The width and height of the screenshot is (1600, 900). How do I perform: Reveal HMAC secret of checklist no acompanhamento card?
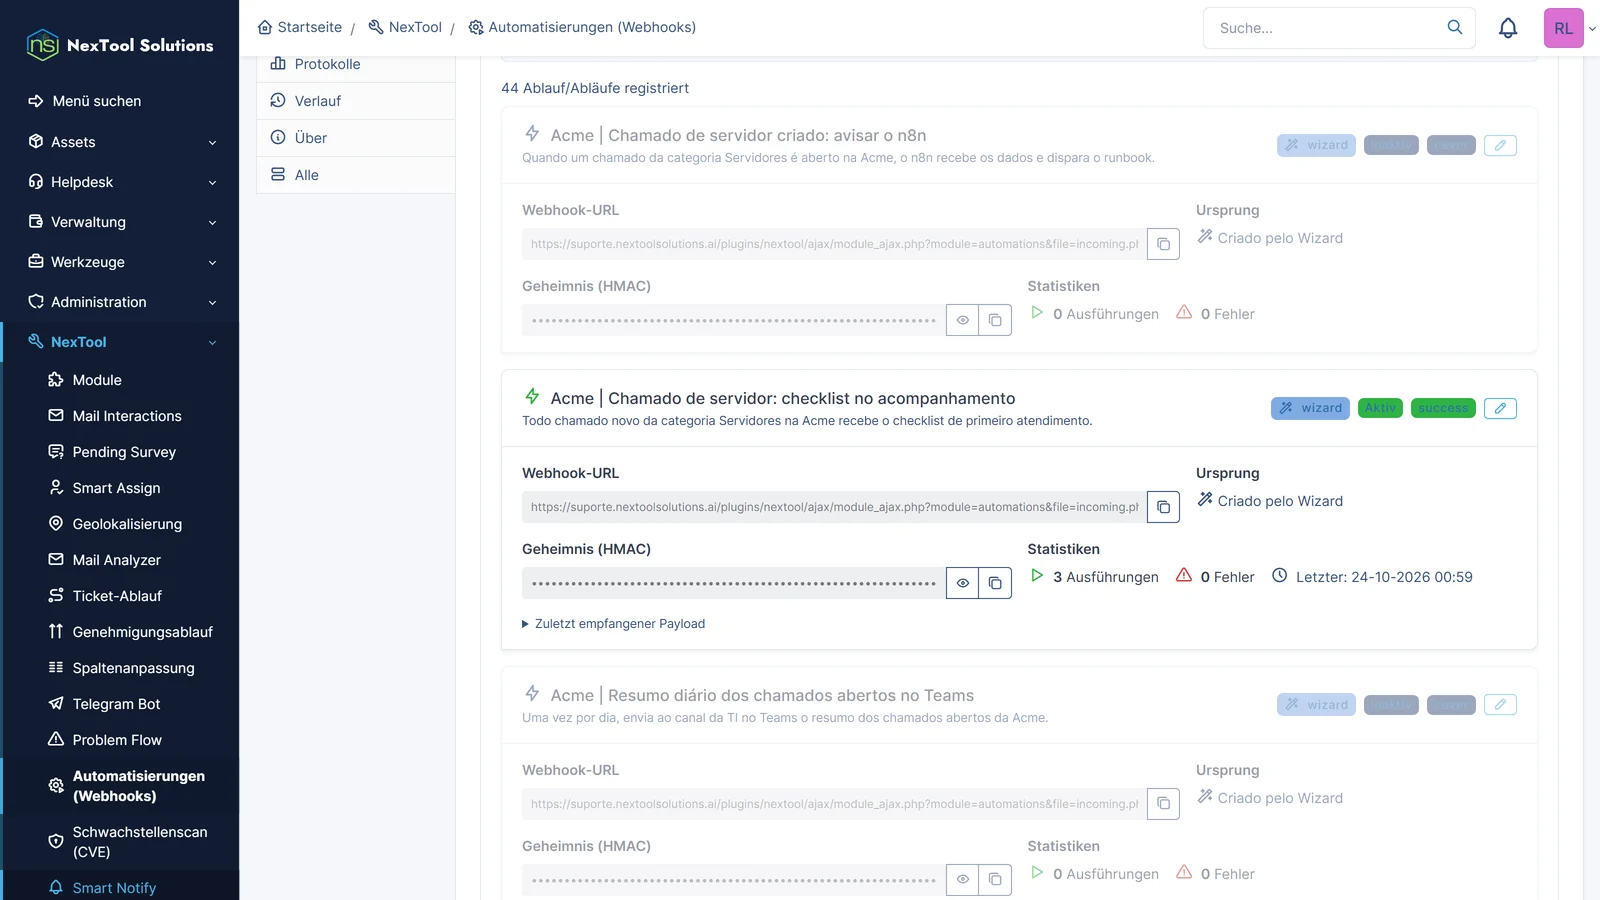962,583
